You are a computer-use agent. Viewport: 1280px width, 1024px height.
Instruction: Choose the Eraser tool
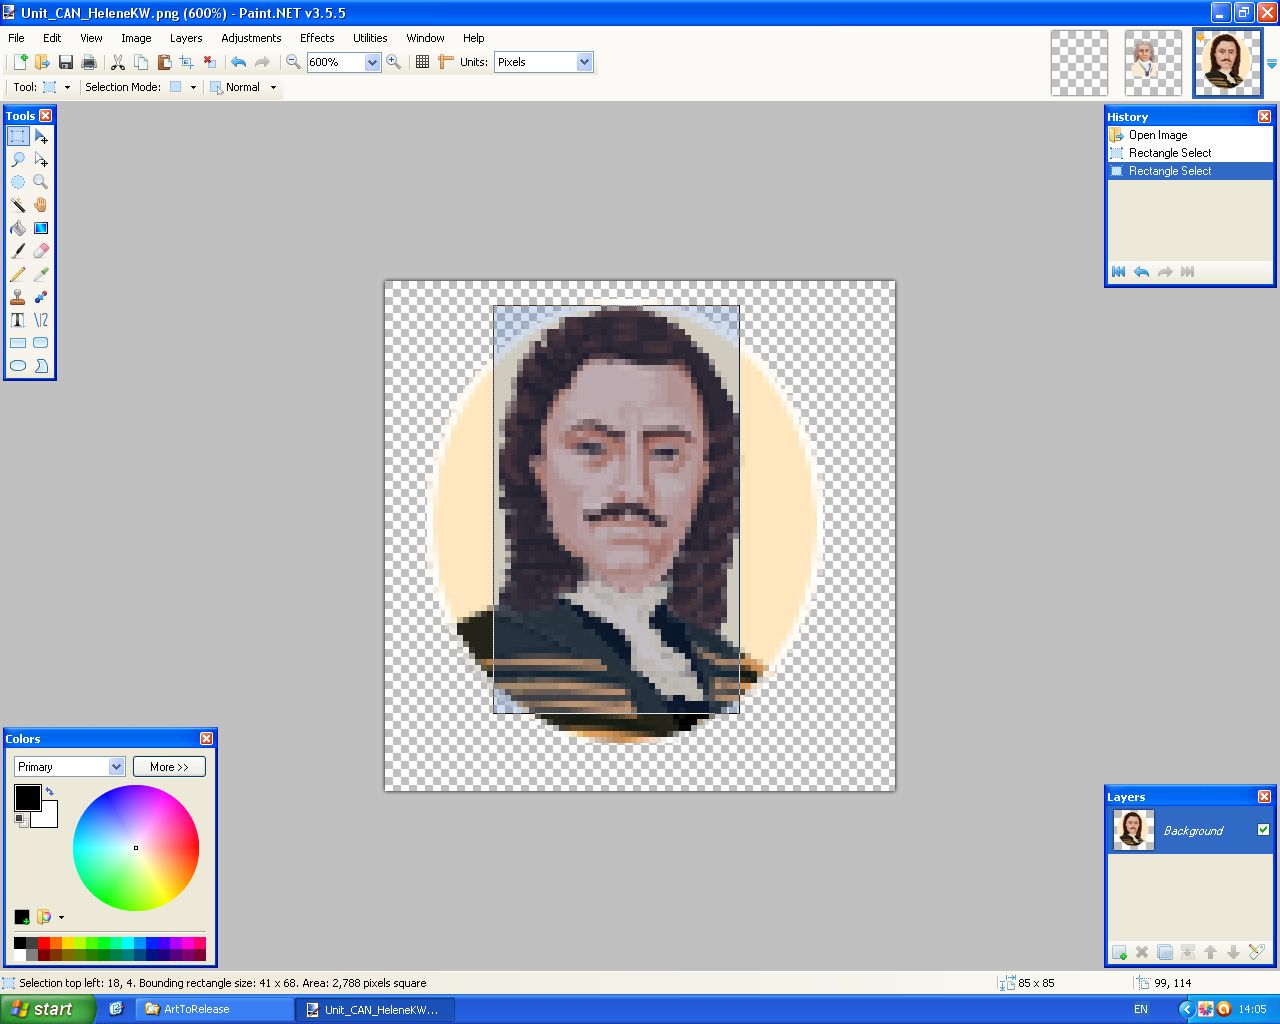41,251
